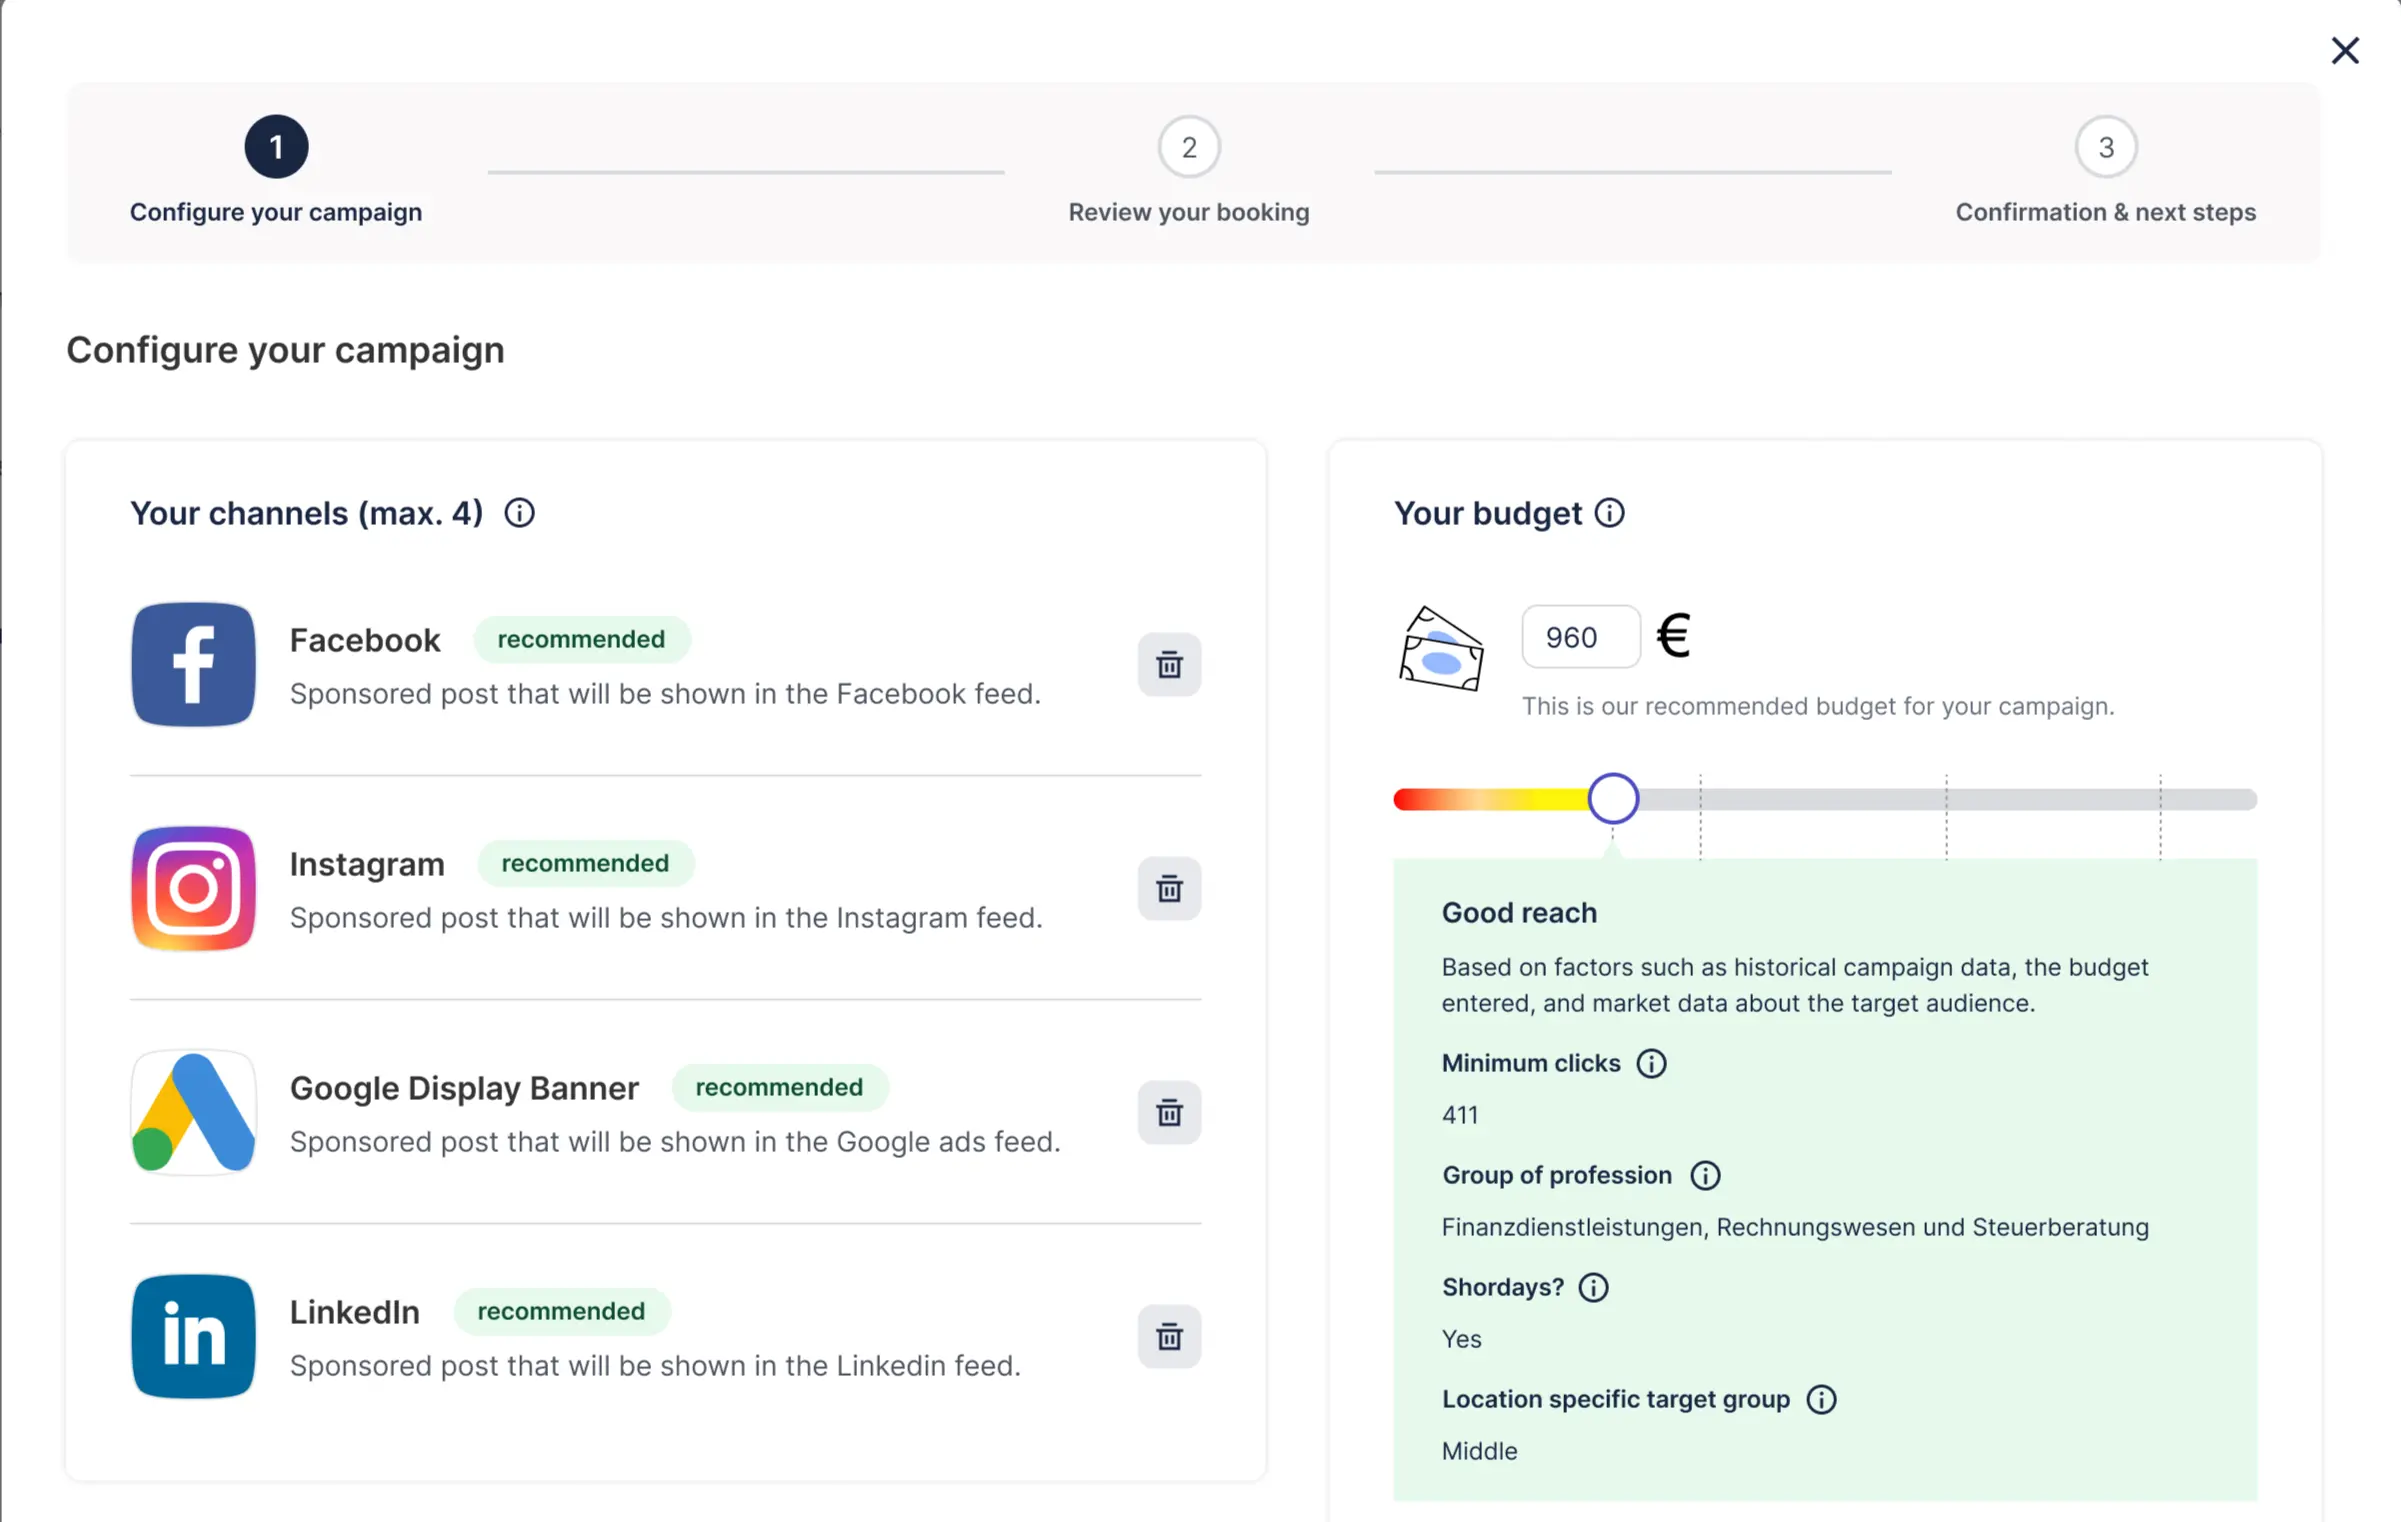Click the target group value Middle
The width and height of the screenshot is (2401, 1522).
(1479, 1451)
